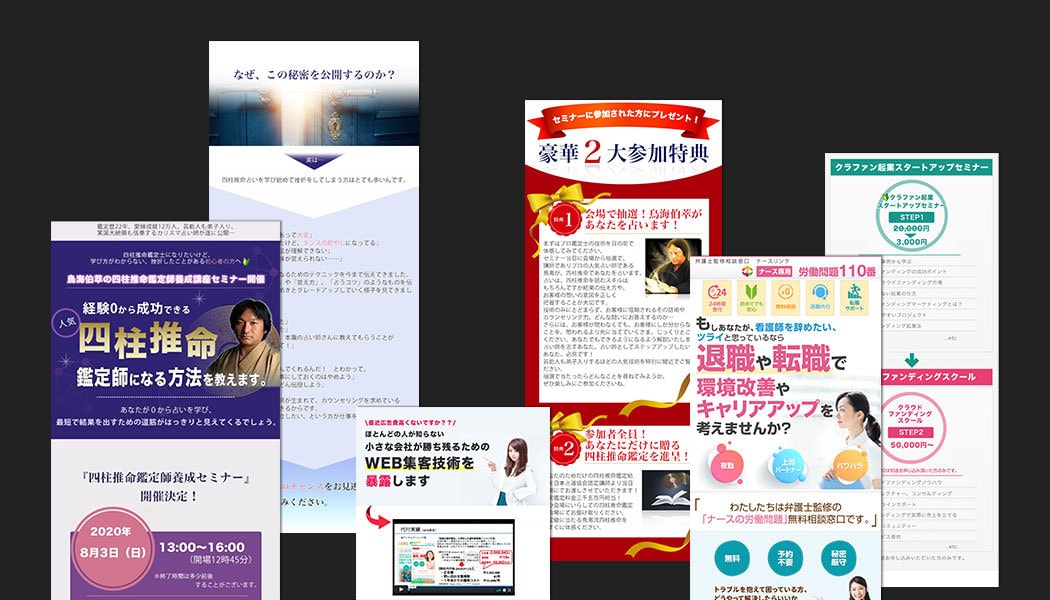Select the pink 夜勤 bubble
This screenshot has width=1050, height=600.
[x=727, y=465]
